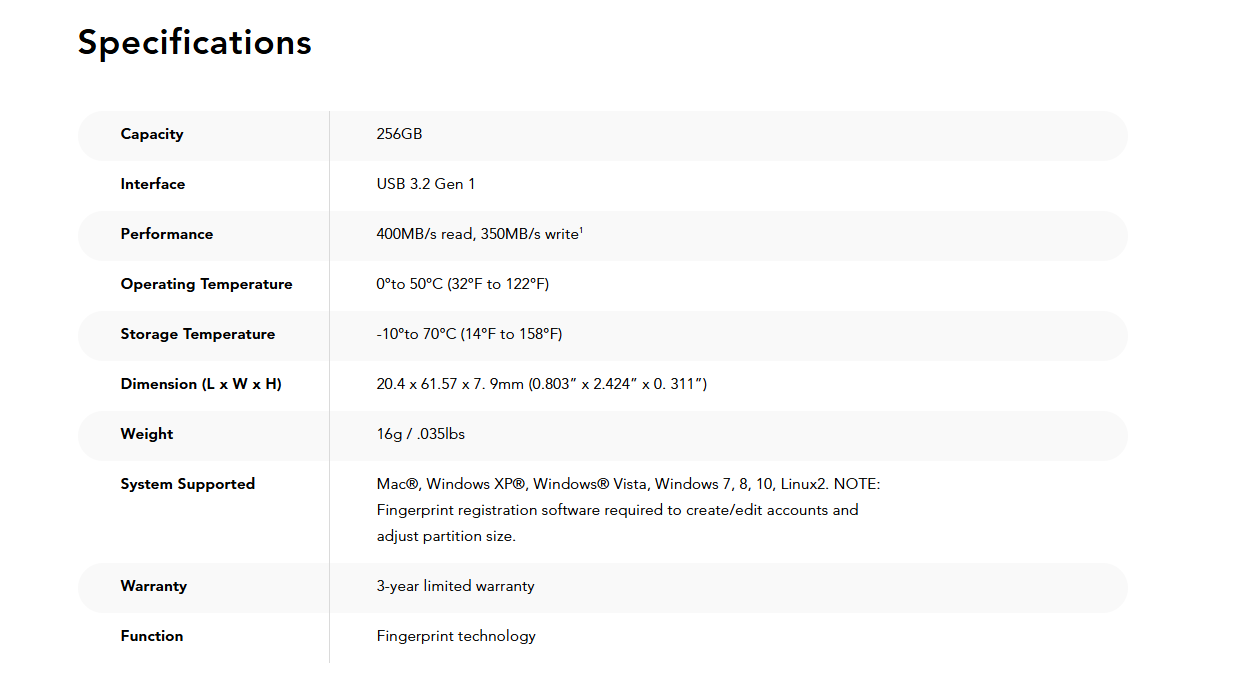Screen dimensions: 1234x679
Task: Select the 256GB capacity value
Action: (x=399, y=134)
